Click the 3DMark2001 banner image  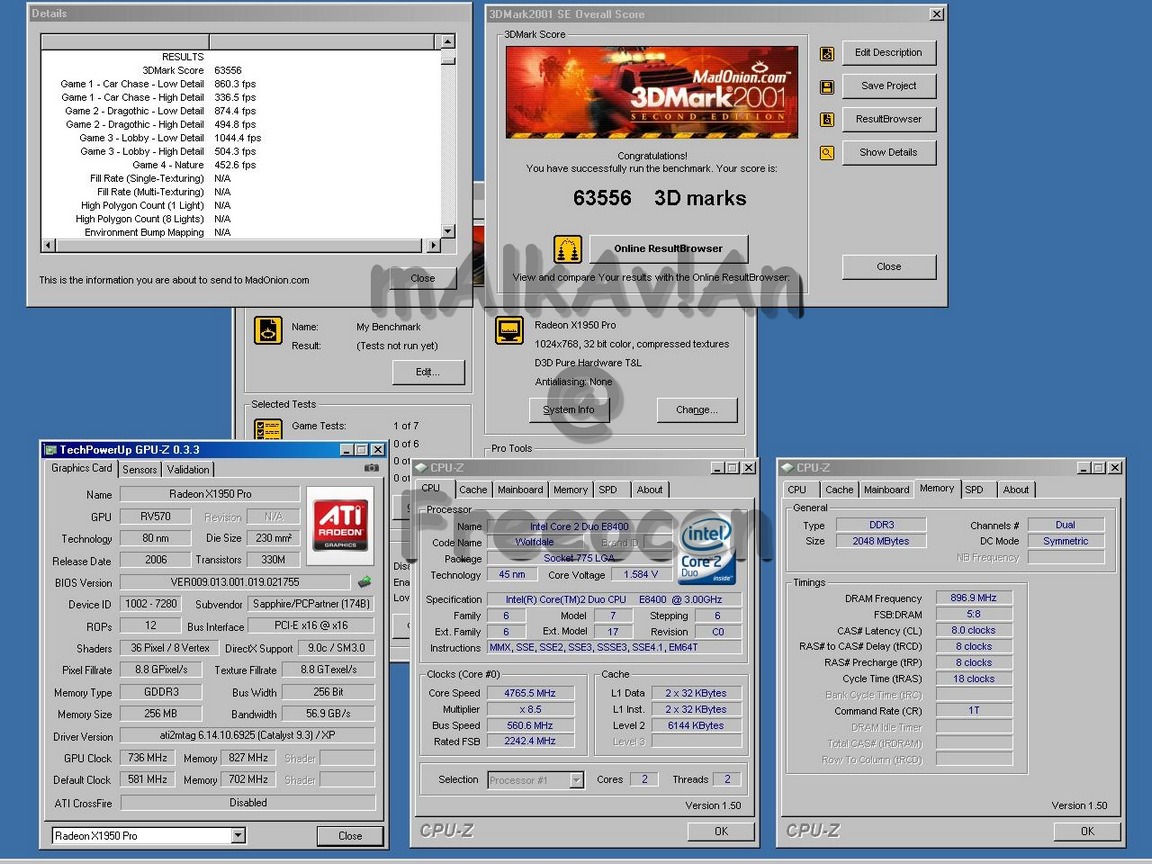pos(652,93)
